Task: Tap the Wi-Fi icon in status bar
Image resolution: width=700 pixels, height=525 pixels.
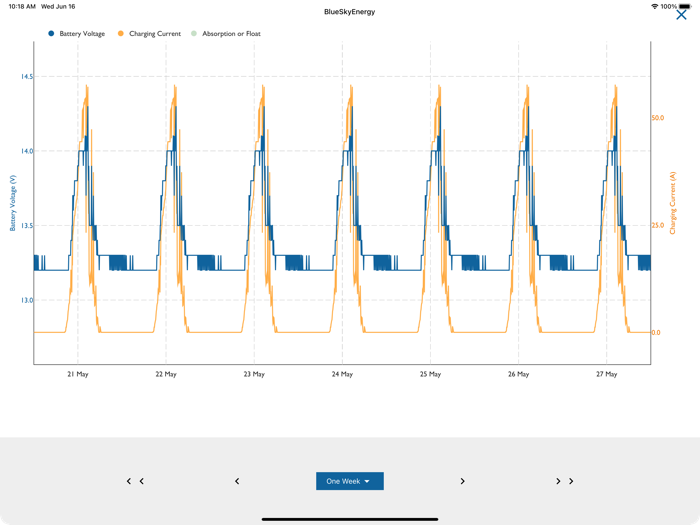Action: [654, 6]
